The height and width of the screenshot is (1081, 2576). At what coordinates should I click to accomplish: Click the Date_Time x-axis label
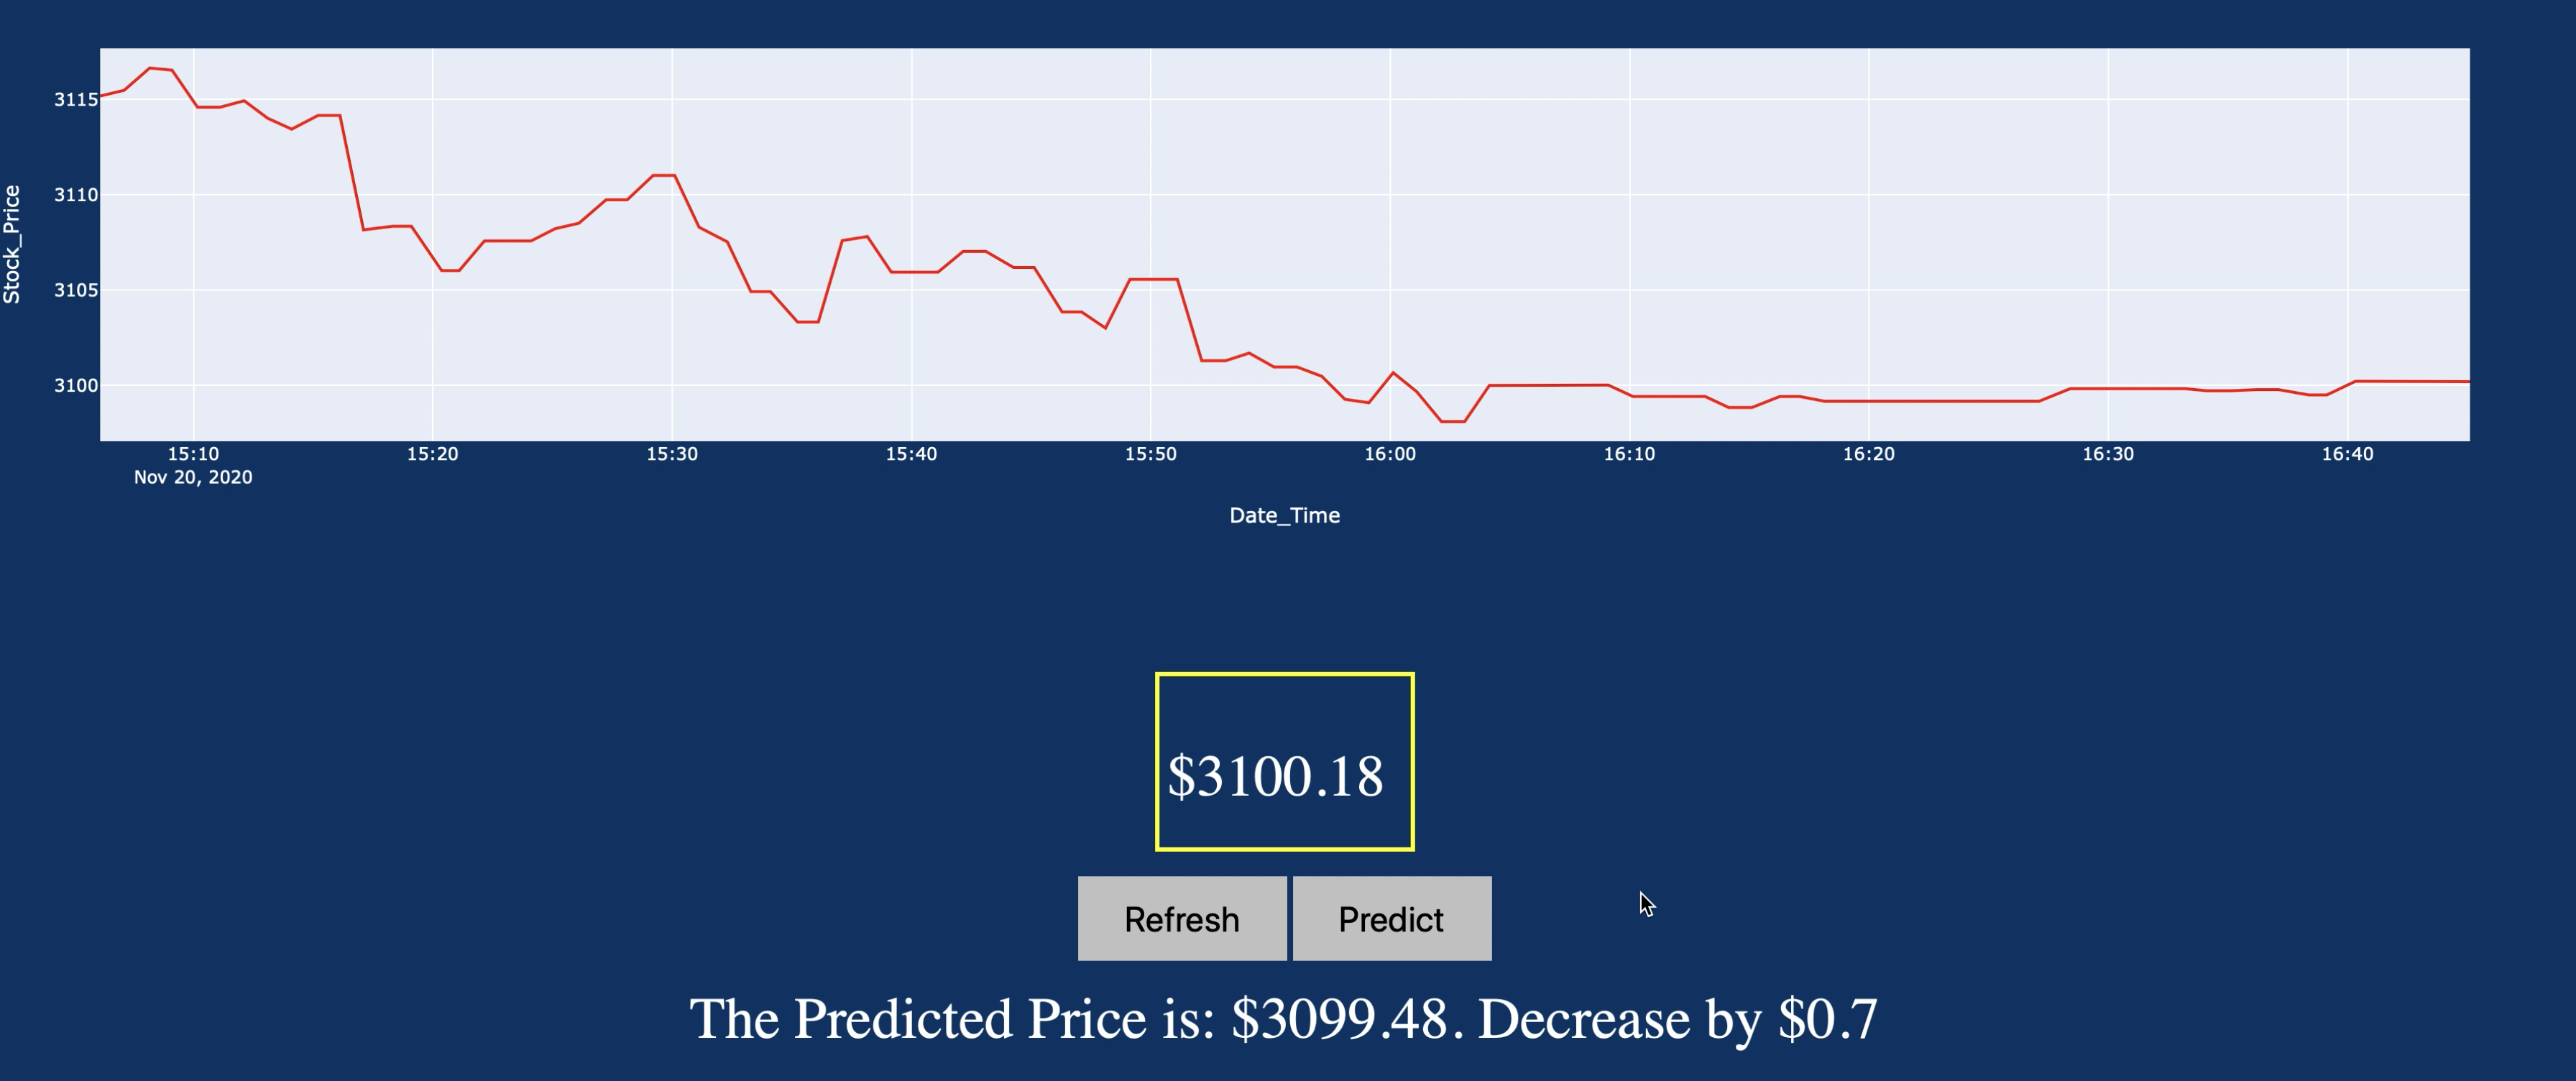1285,515
